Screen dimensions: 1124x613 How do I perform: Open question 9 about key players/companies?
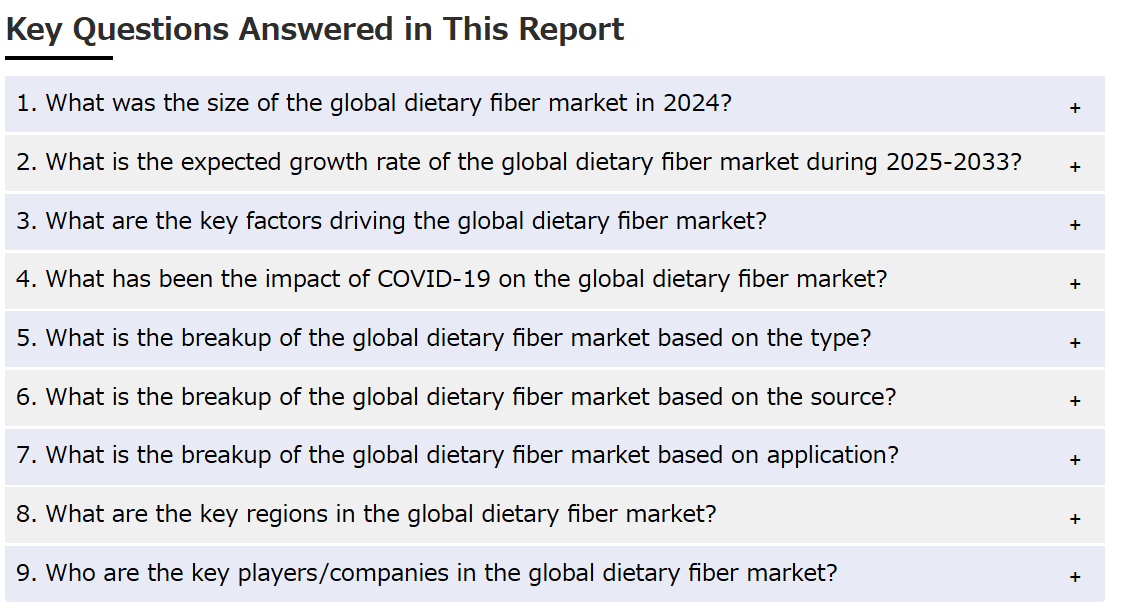coord(554,574)
